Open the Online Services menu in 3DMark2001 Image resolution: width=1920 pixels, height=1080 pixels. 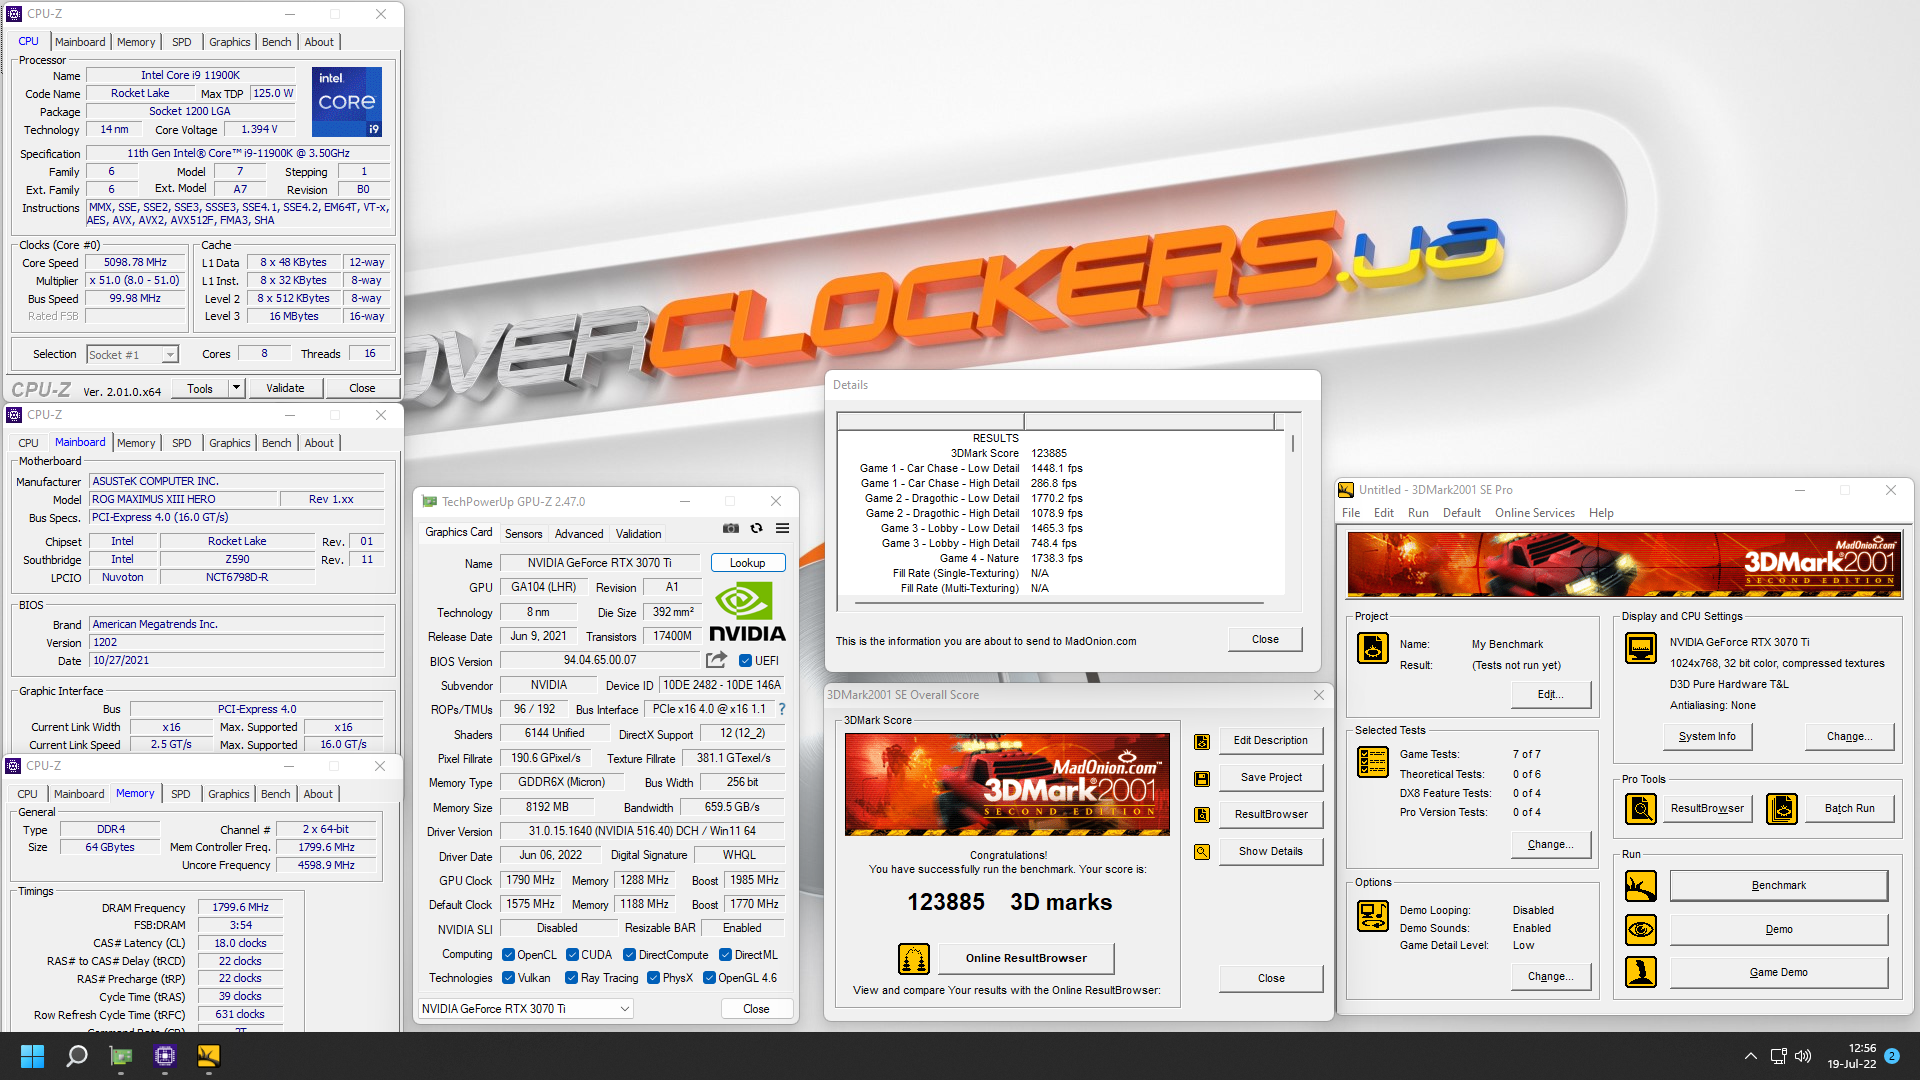tap(1535, 513)
